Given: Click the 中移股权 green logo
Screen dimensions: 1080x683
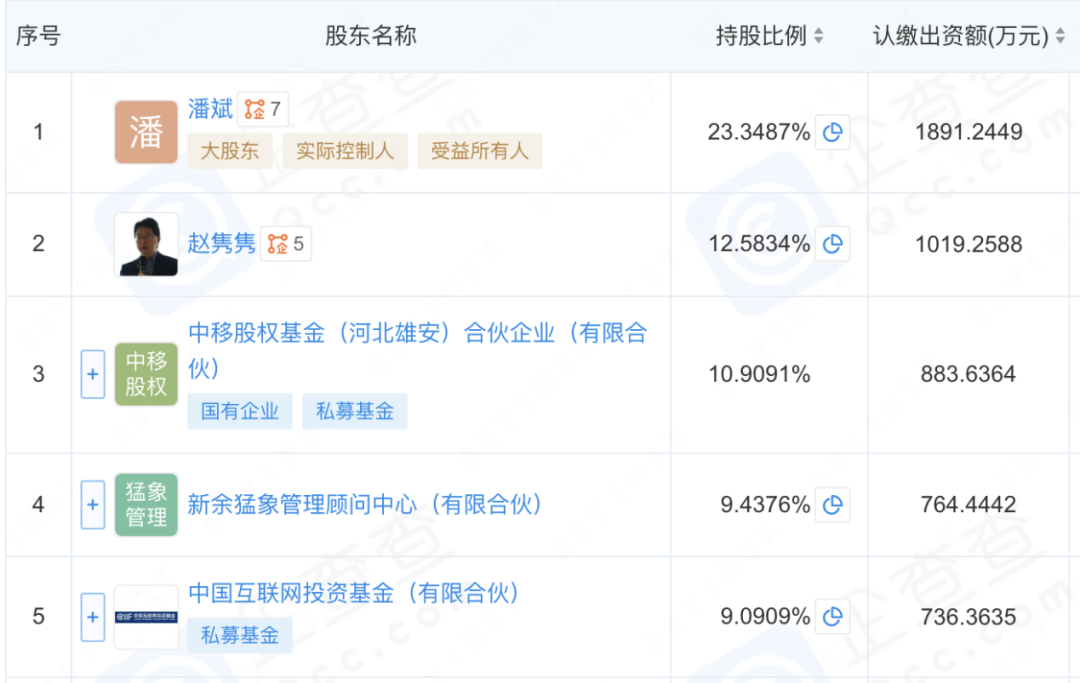Looking at the screenshot, I should (x=146, y=374).
